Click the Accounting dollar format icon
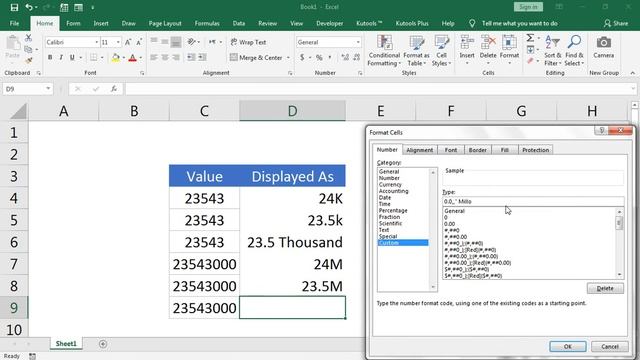Screen dimensions: 640x360 click(302, 58)
